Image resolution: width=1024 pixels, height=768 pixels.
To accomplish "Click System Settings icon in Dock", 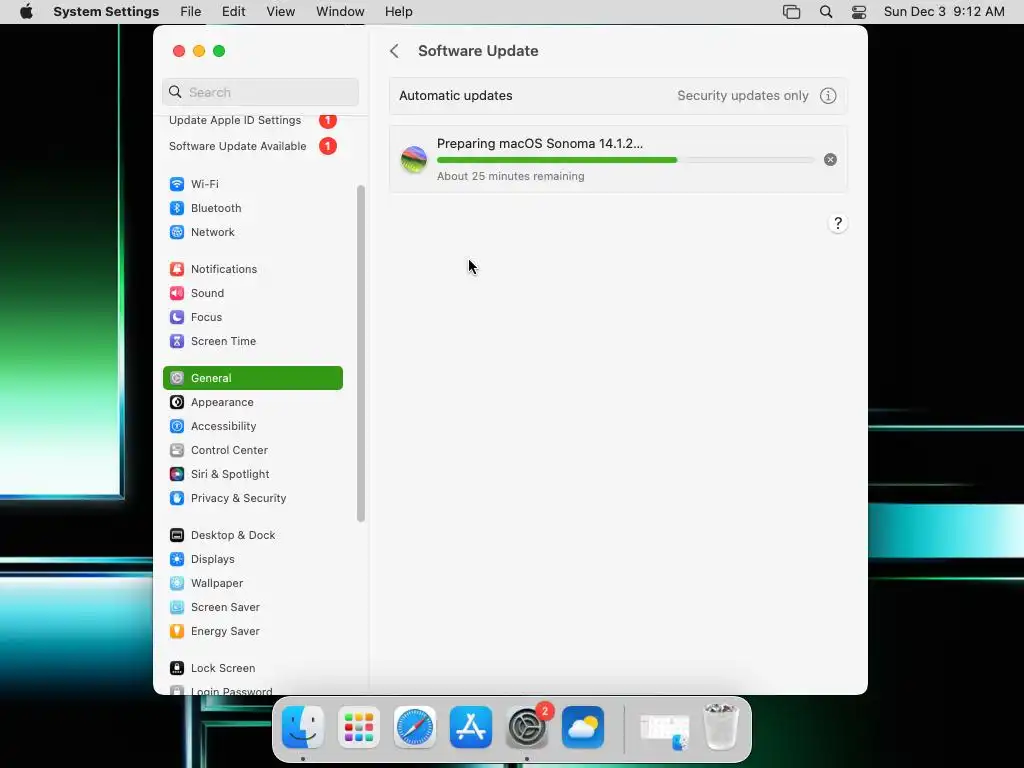I will (x=527, y=727).
